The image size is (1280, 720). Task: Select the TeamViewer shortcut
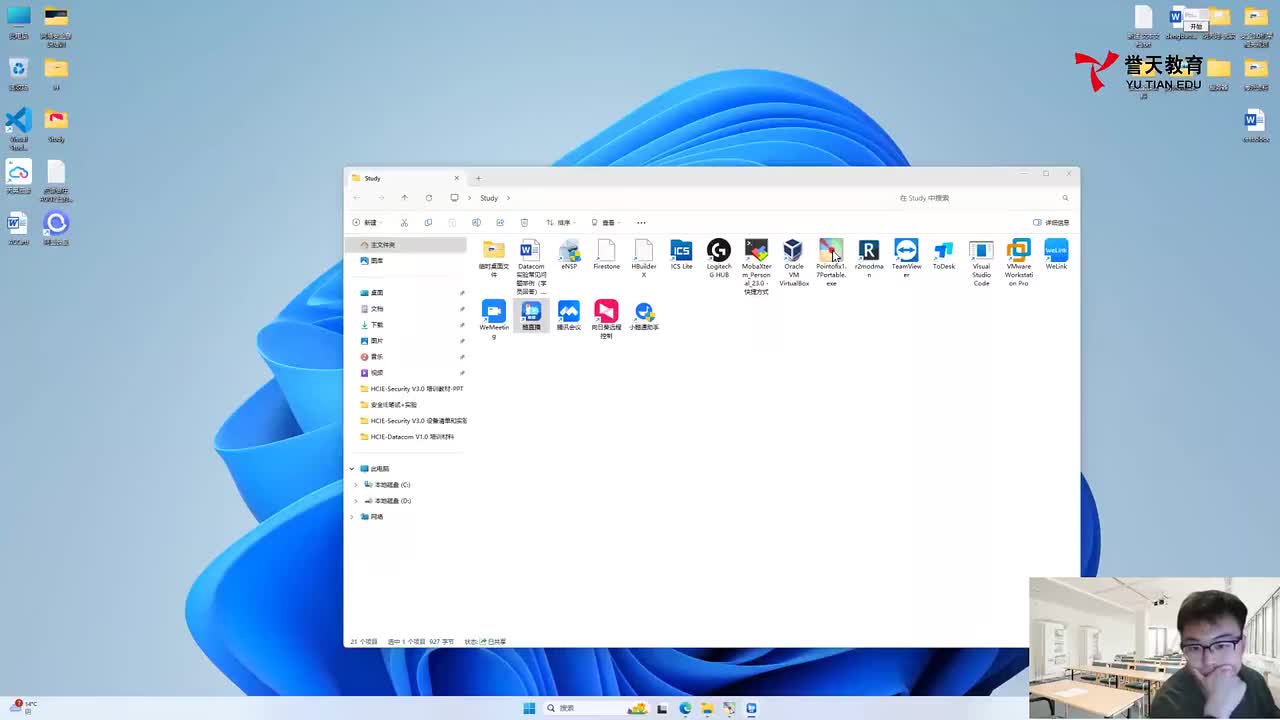point(906,258)
